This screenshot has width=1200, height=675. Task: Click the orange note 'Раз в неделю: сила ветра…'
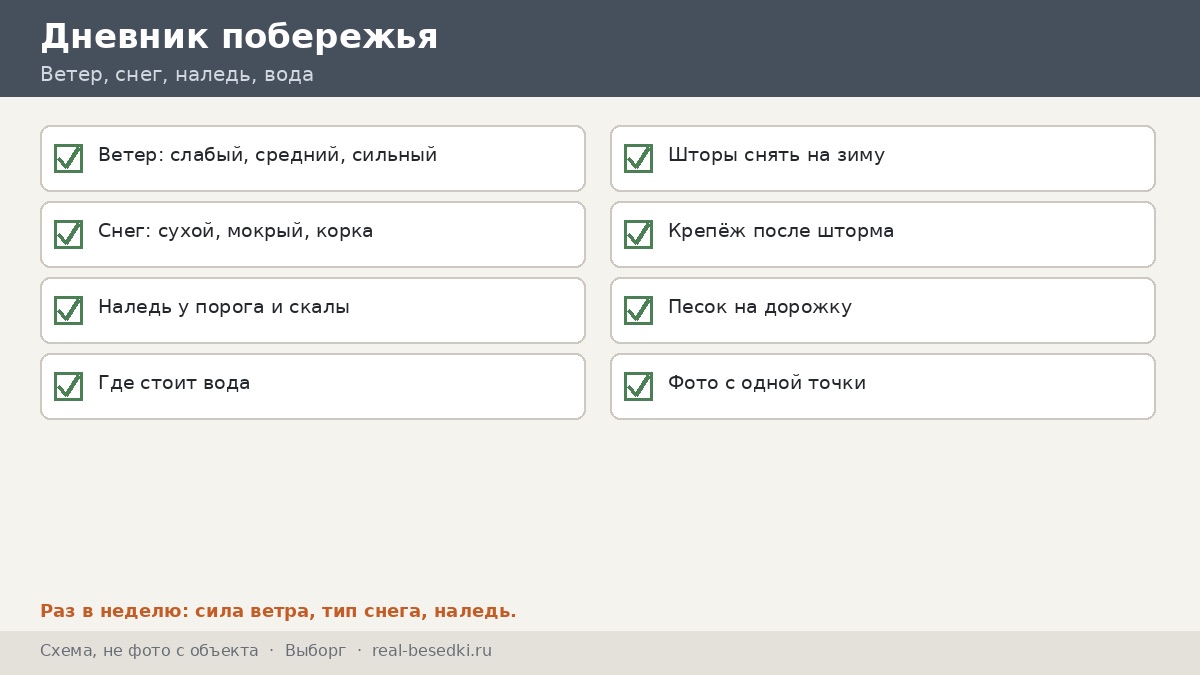tap(278, 611)
